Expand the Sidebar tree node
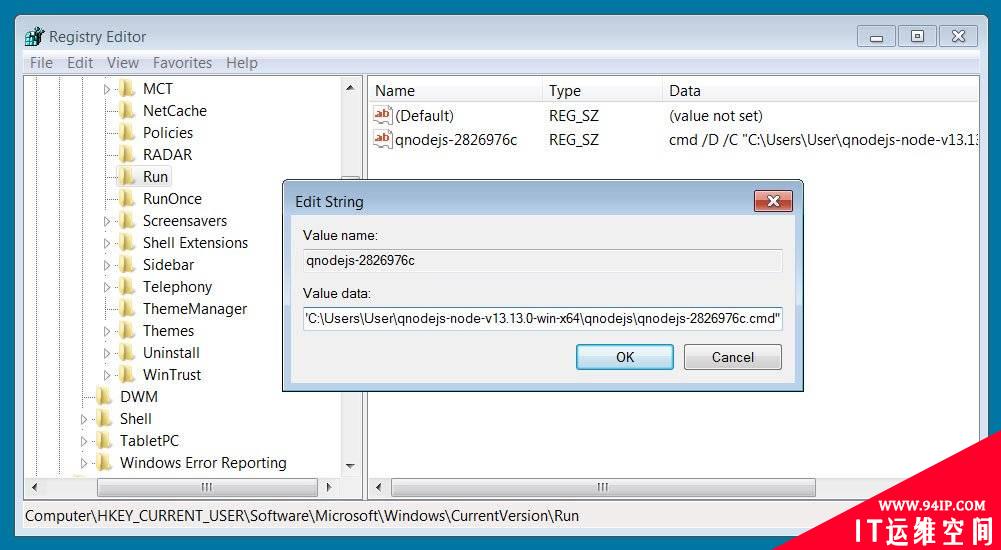The height and width of the screenshot is (550, 1001). pyautogui.click(x=107, y=265)
